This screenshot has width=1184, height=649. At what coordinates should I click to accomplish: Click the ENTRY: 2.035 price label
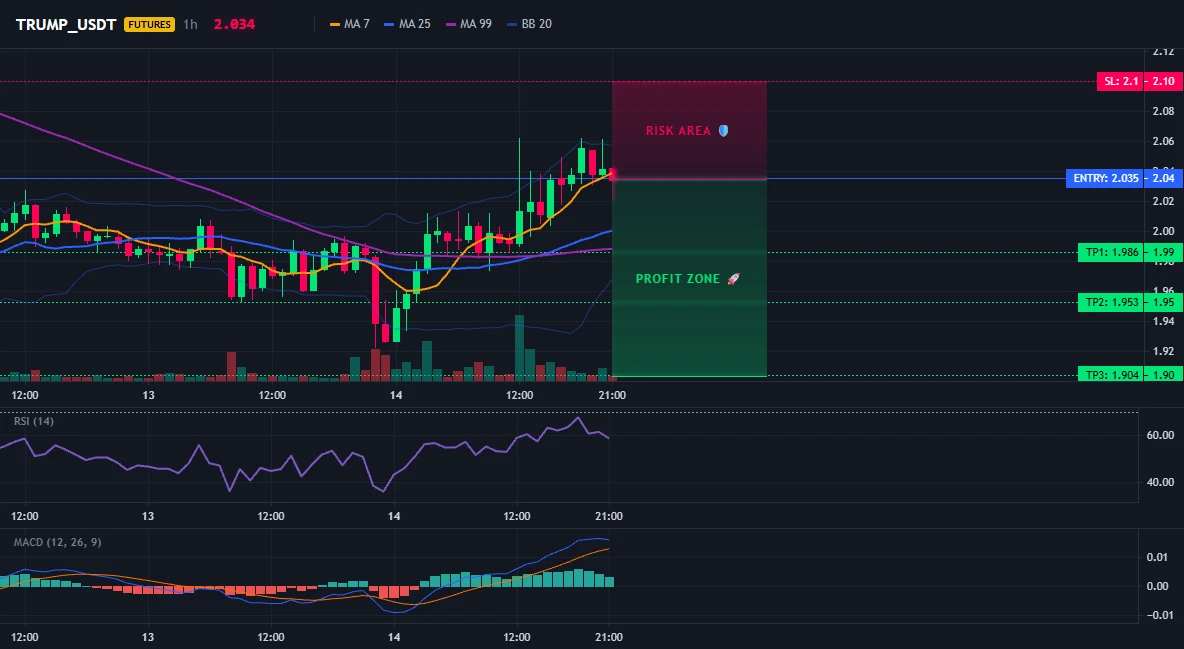click(1105, 178)
